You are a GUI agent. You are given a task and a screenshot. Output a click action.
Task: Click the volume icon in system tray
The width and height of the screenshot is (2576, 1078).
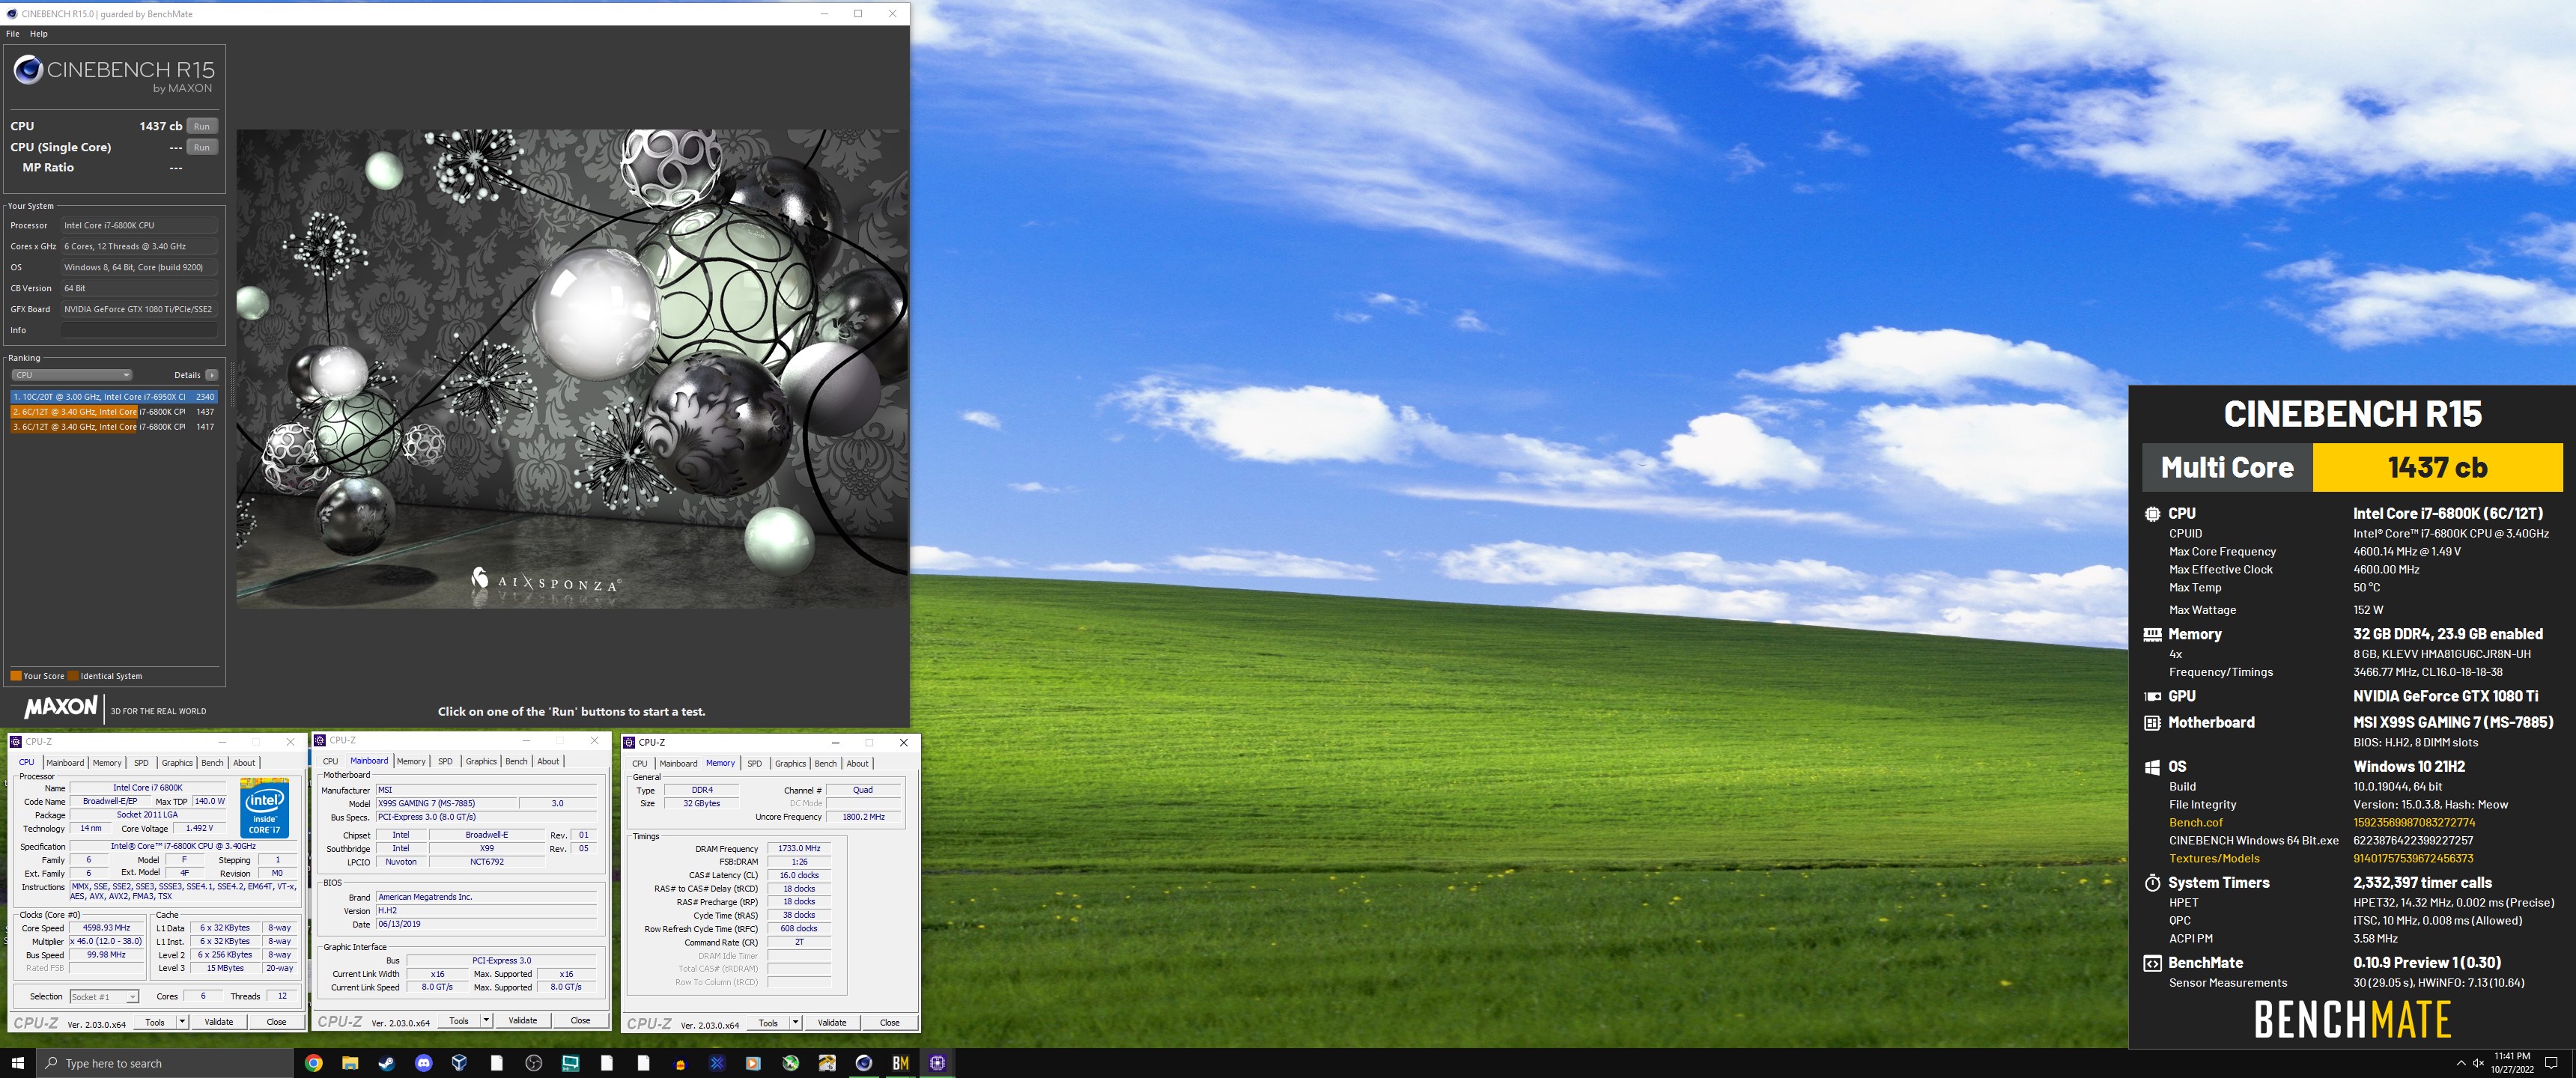point(2478,1063)
